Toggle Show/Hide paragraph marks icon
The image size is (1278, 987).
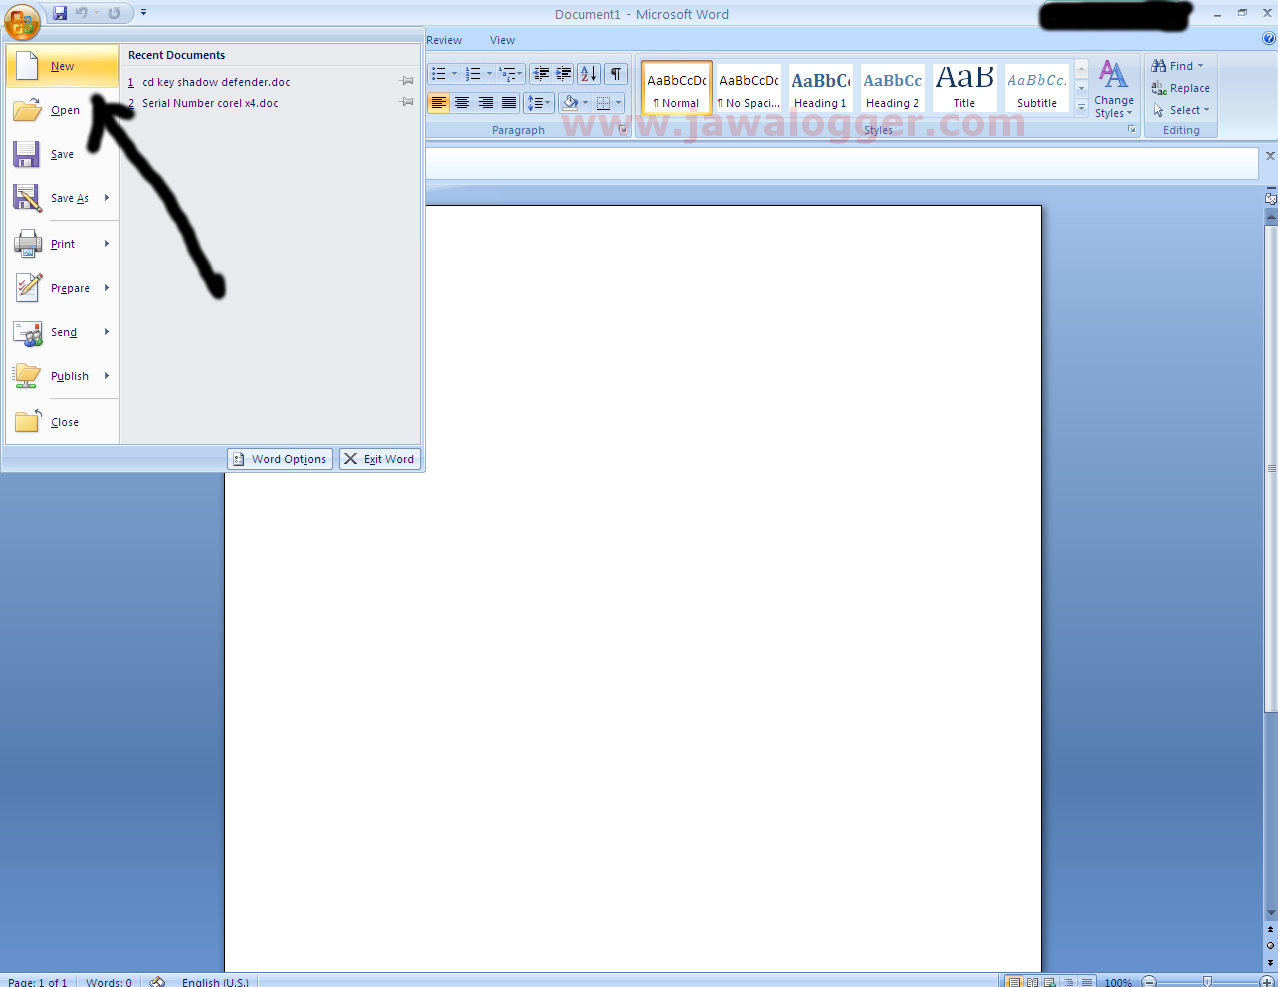tap(616, 74)
